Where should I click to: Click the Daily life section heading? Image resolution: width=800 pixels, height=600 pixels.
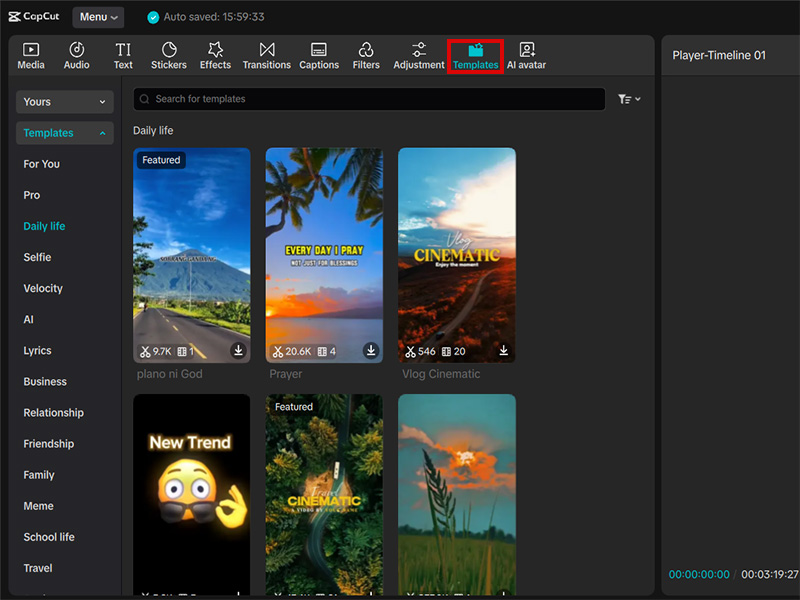153,131
